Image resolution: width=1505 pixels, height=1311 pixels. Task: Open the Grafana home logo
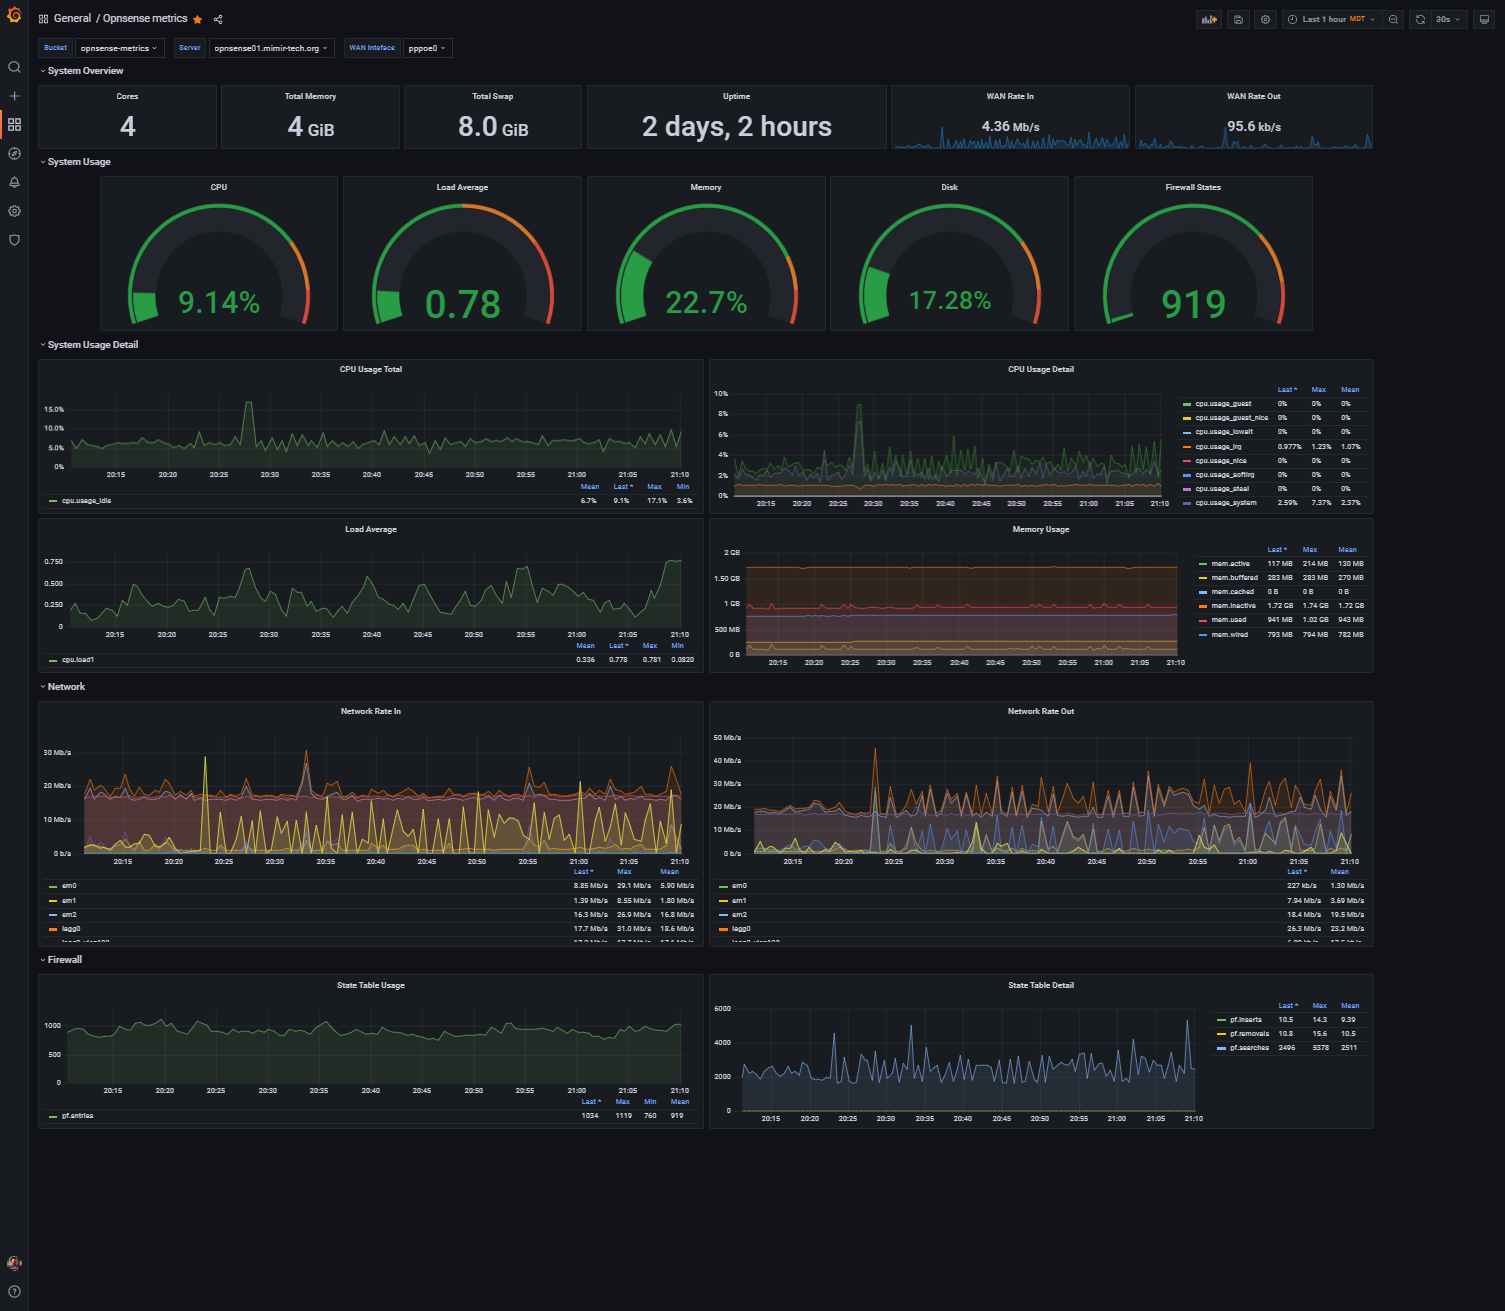(14, 15)
